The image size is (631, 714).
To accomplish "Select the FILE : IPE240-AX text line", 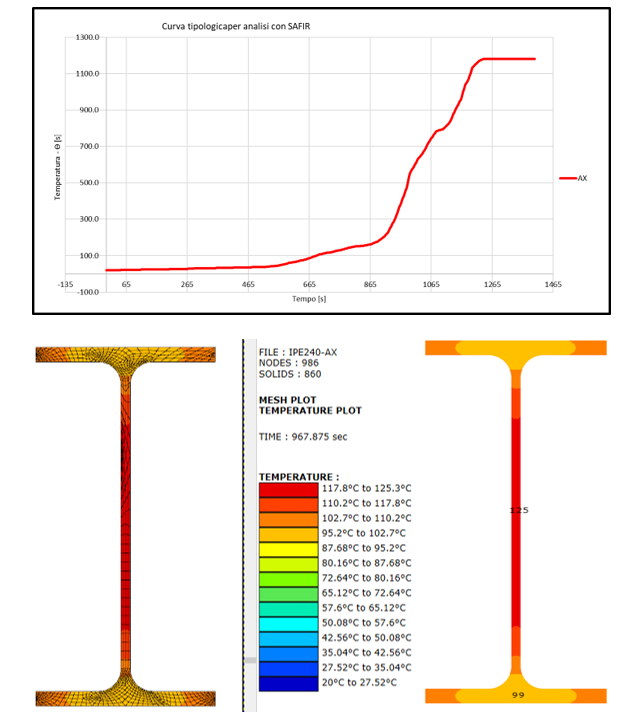I will (304, 352).
